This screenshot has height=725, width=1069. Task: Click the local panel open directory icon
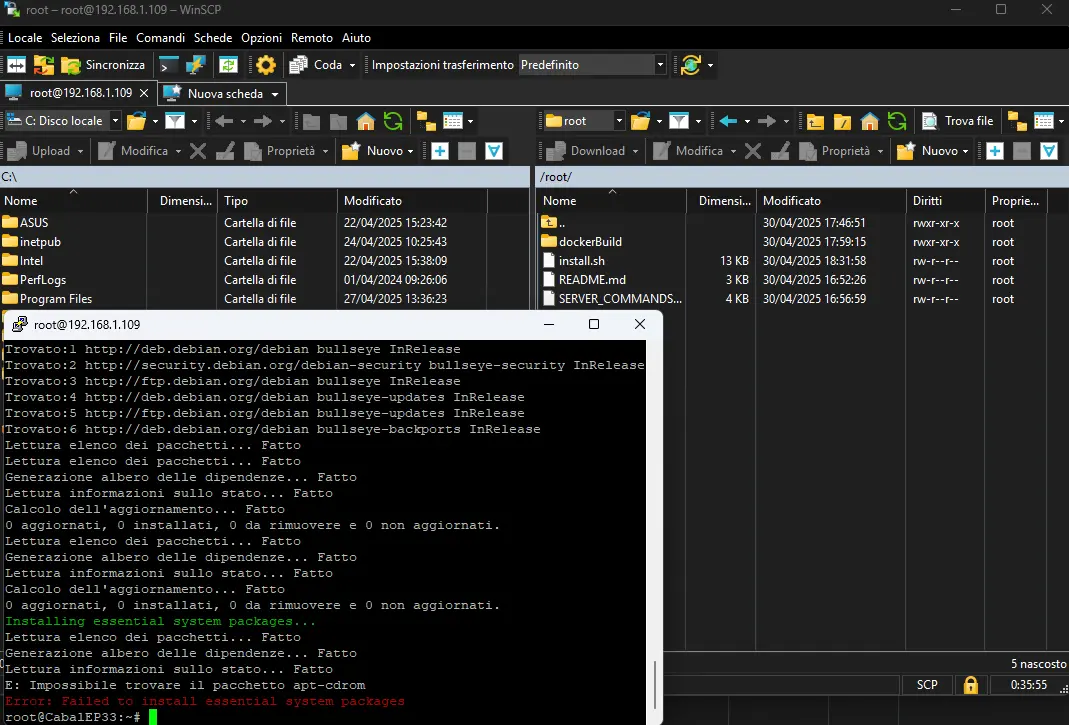pos(136,121)
